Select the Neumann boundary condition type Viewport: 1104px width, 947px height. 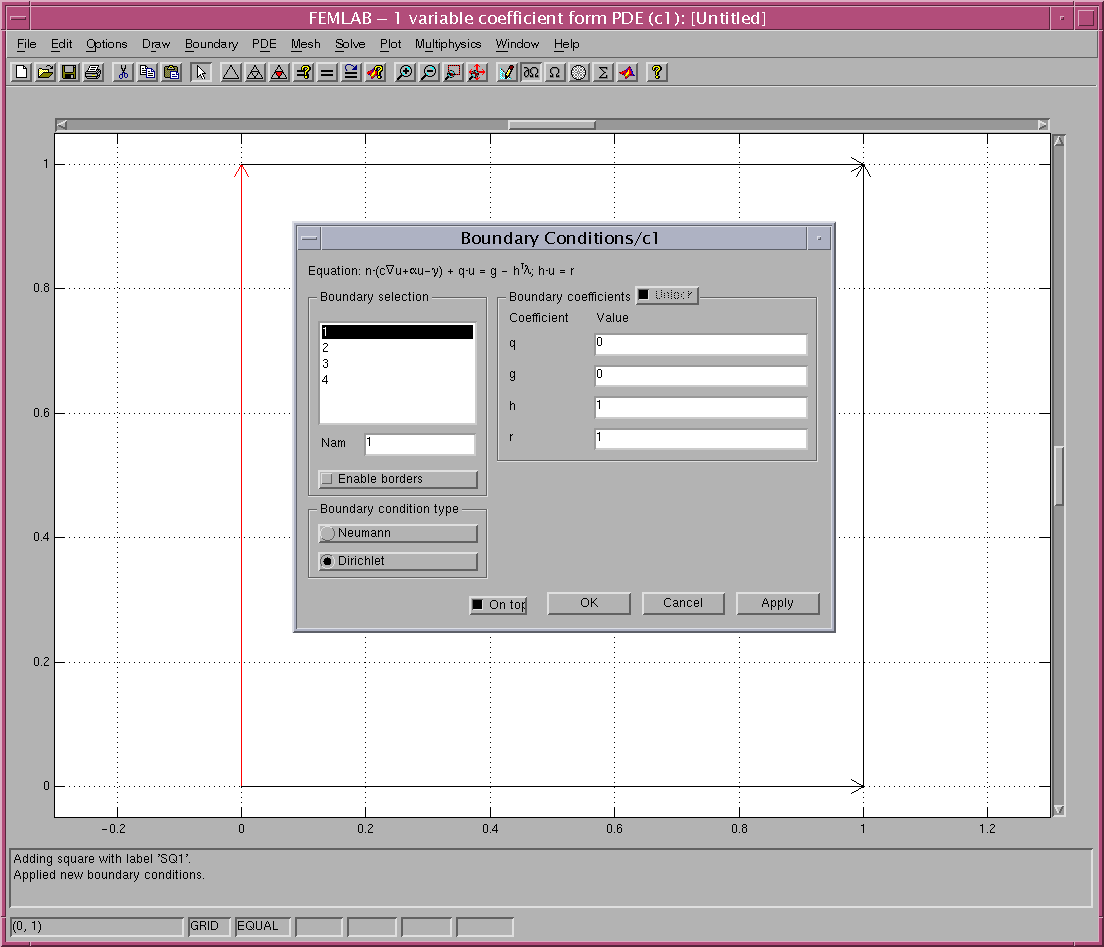(x=398, y=533)
